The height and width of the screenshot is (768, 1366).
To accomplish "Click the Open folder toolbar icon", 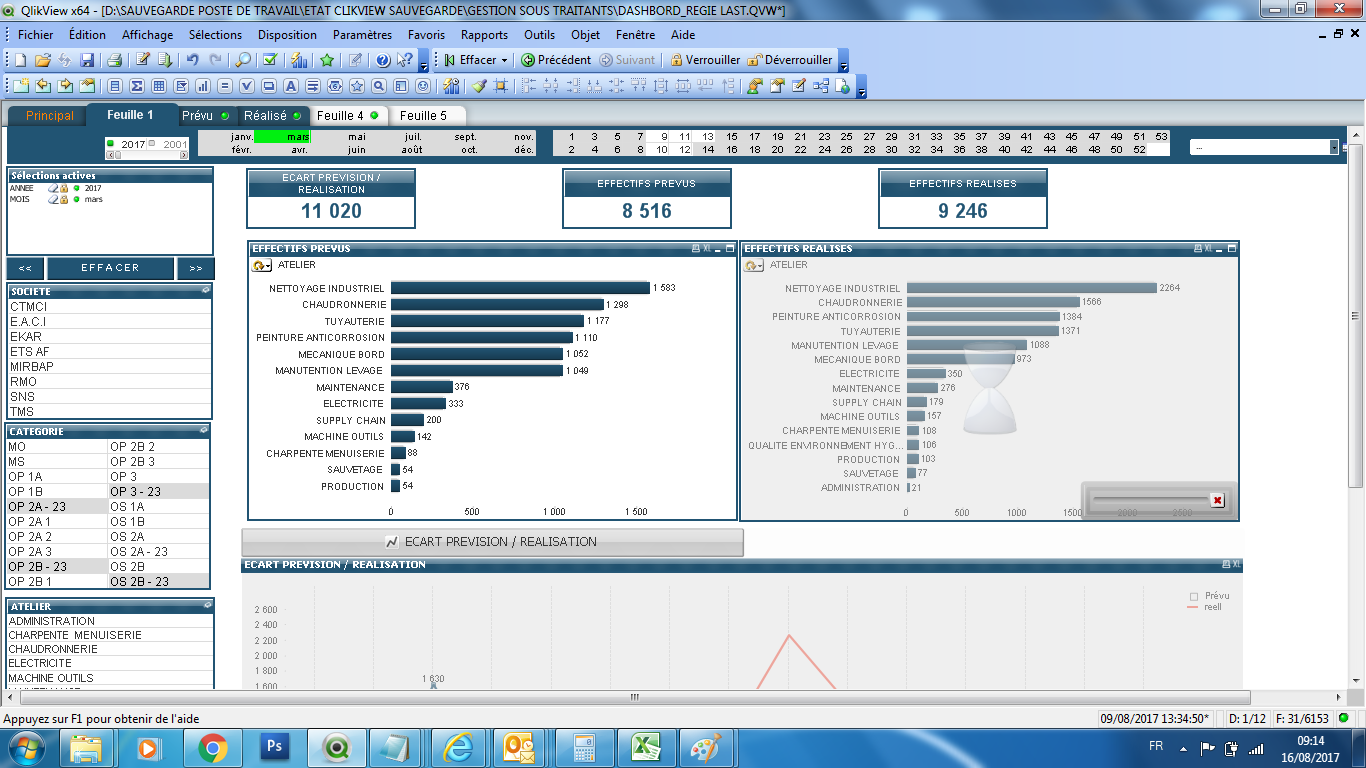I will (x=42, y=60).
